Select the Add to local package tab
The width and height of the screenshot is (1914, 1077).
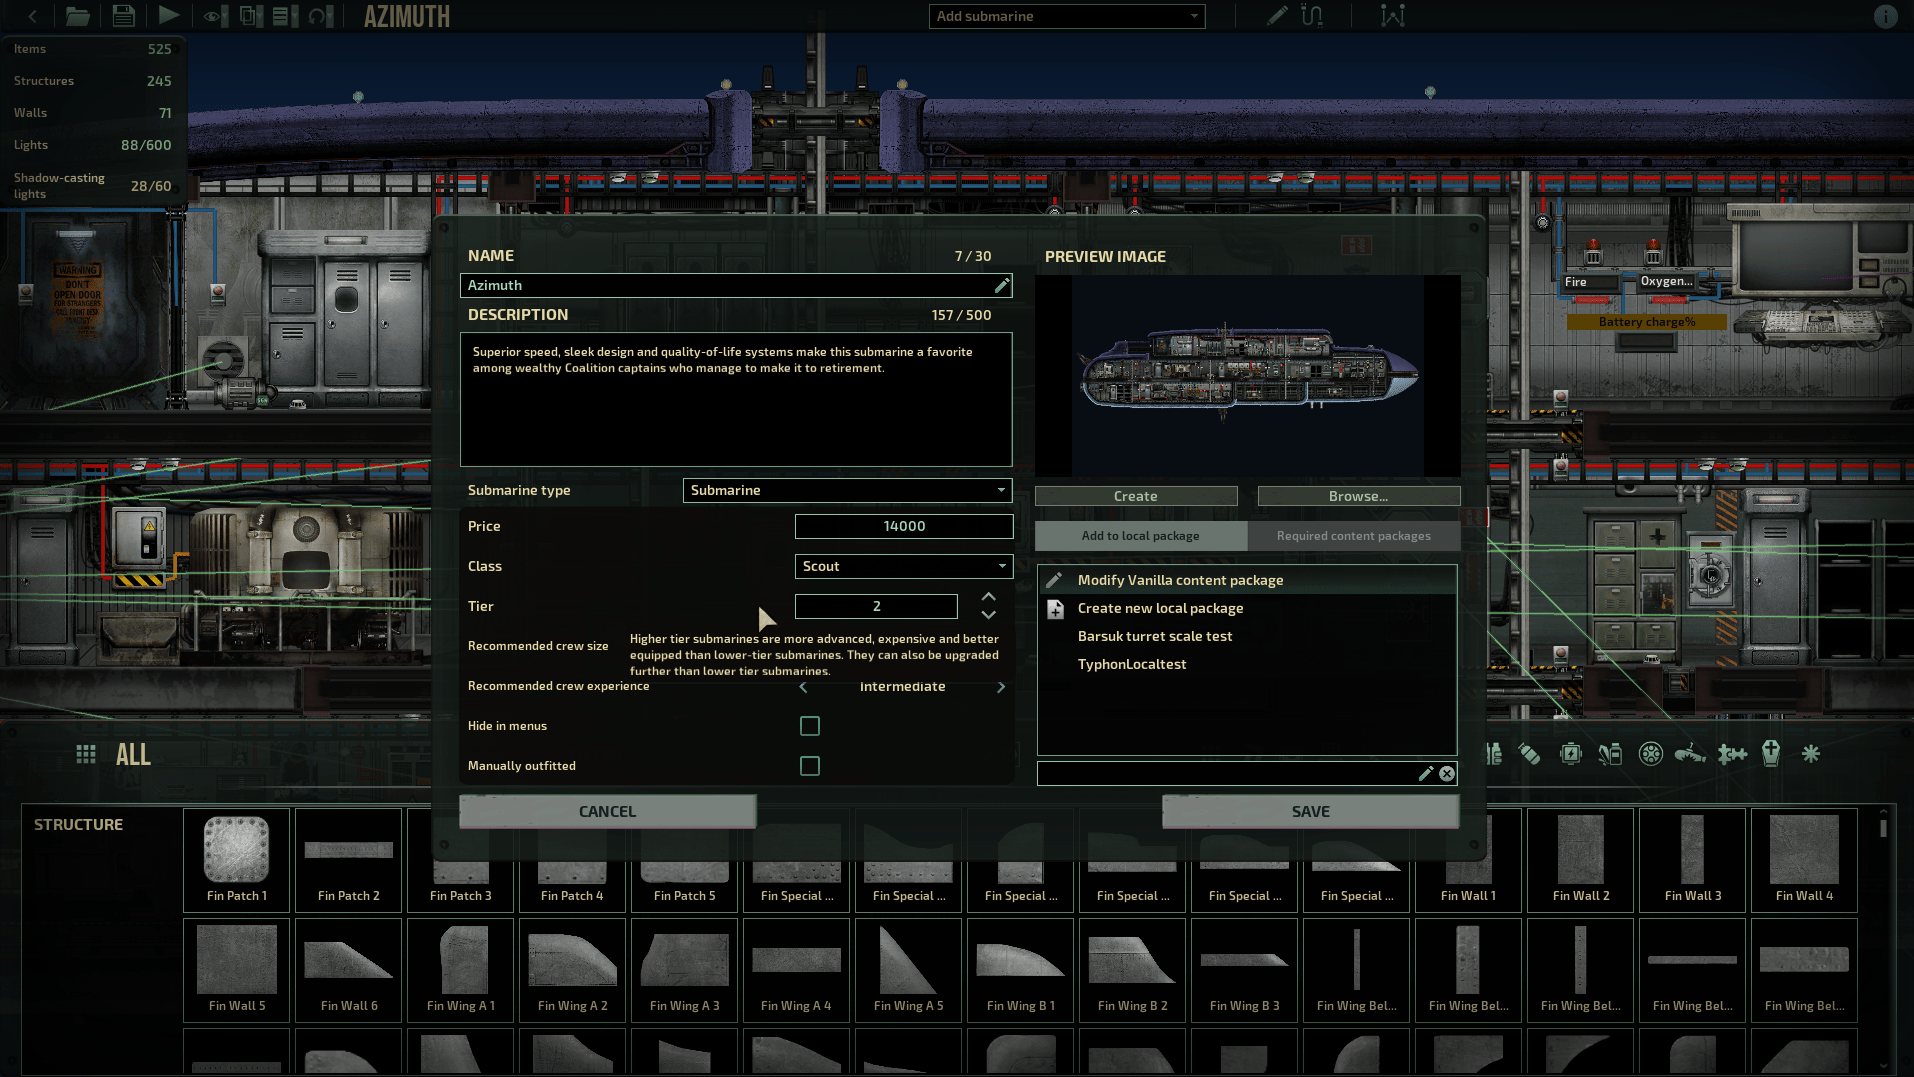tap(1140, 535)
